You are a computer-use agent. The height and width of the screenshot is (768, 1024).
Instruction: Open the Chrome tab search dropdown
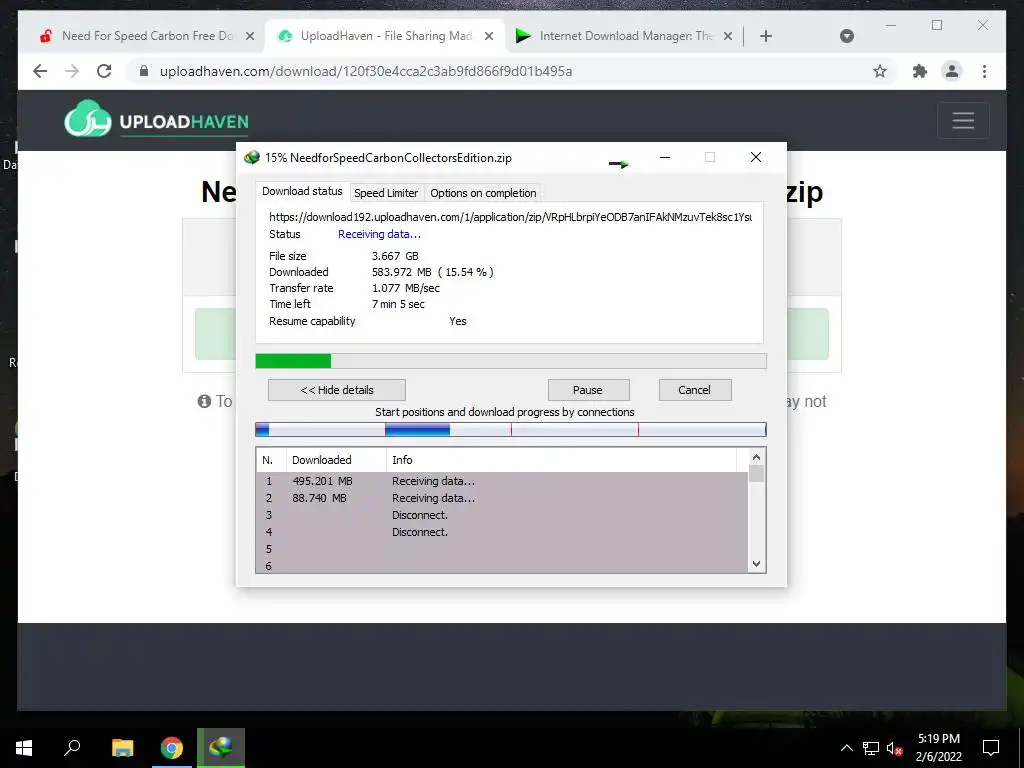pos(846,36)
